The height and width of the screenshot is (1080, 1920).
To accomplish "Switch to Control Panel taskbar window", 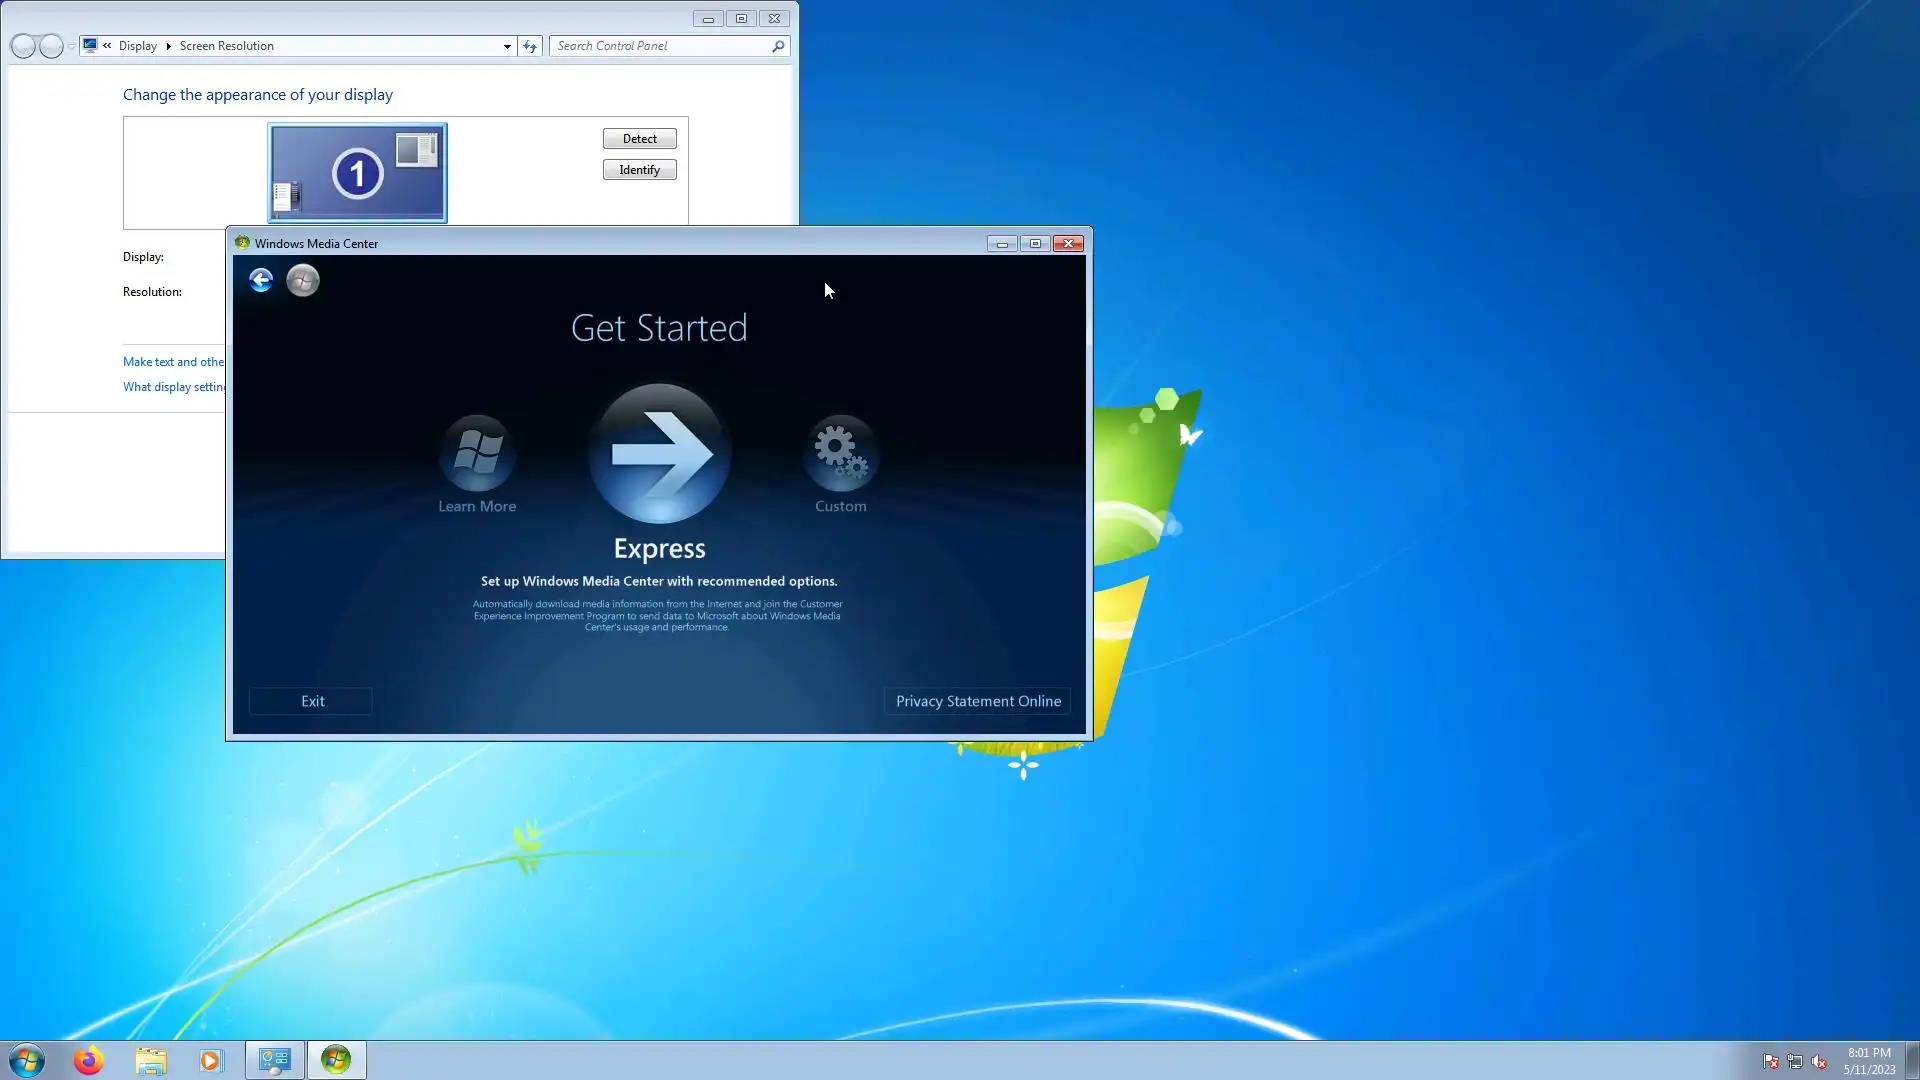I will pos(275,1060).
